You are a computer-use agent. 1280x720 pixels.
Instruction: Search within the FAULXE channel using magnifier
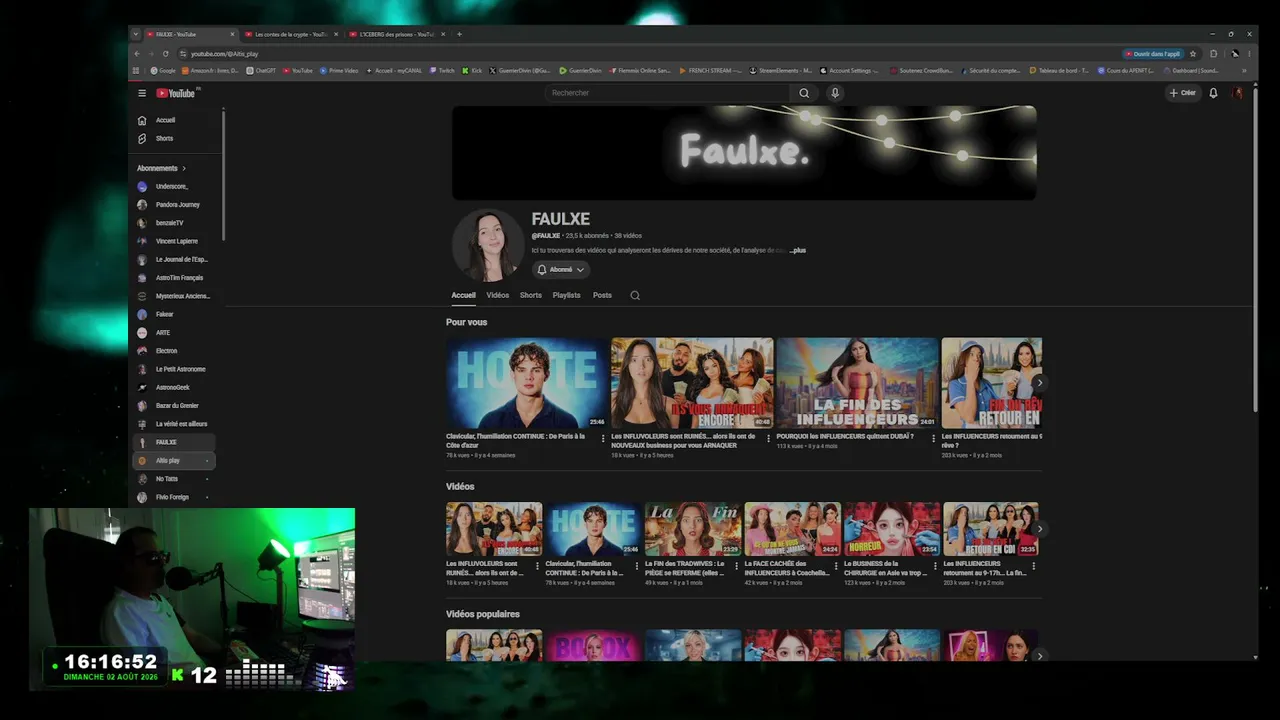click(x=635, y=296)
